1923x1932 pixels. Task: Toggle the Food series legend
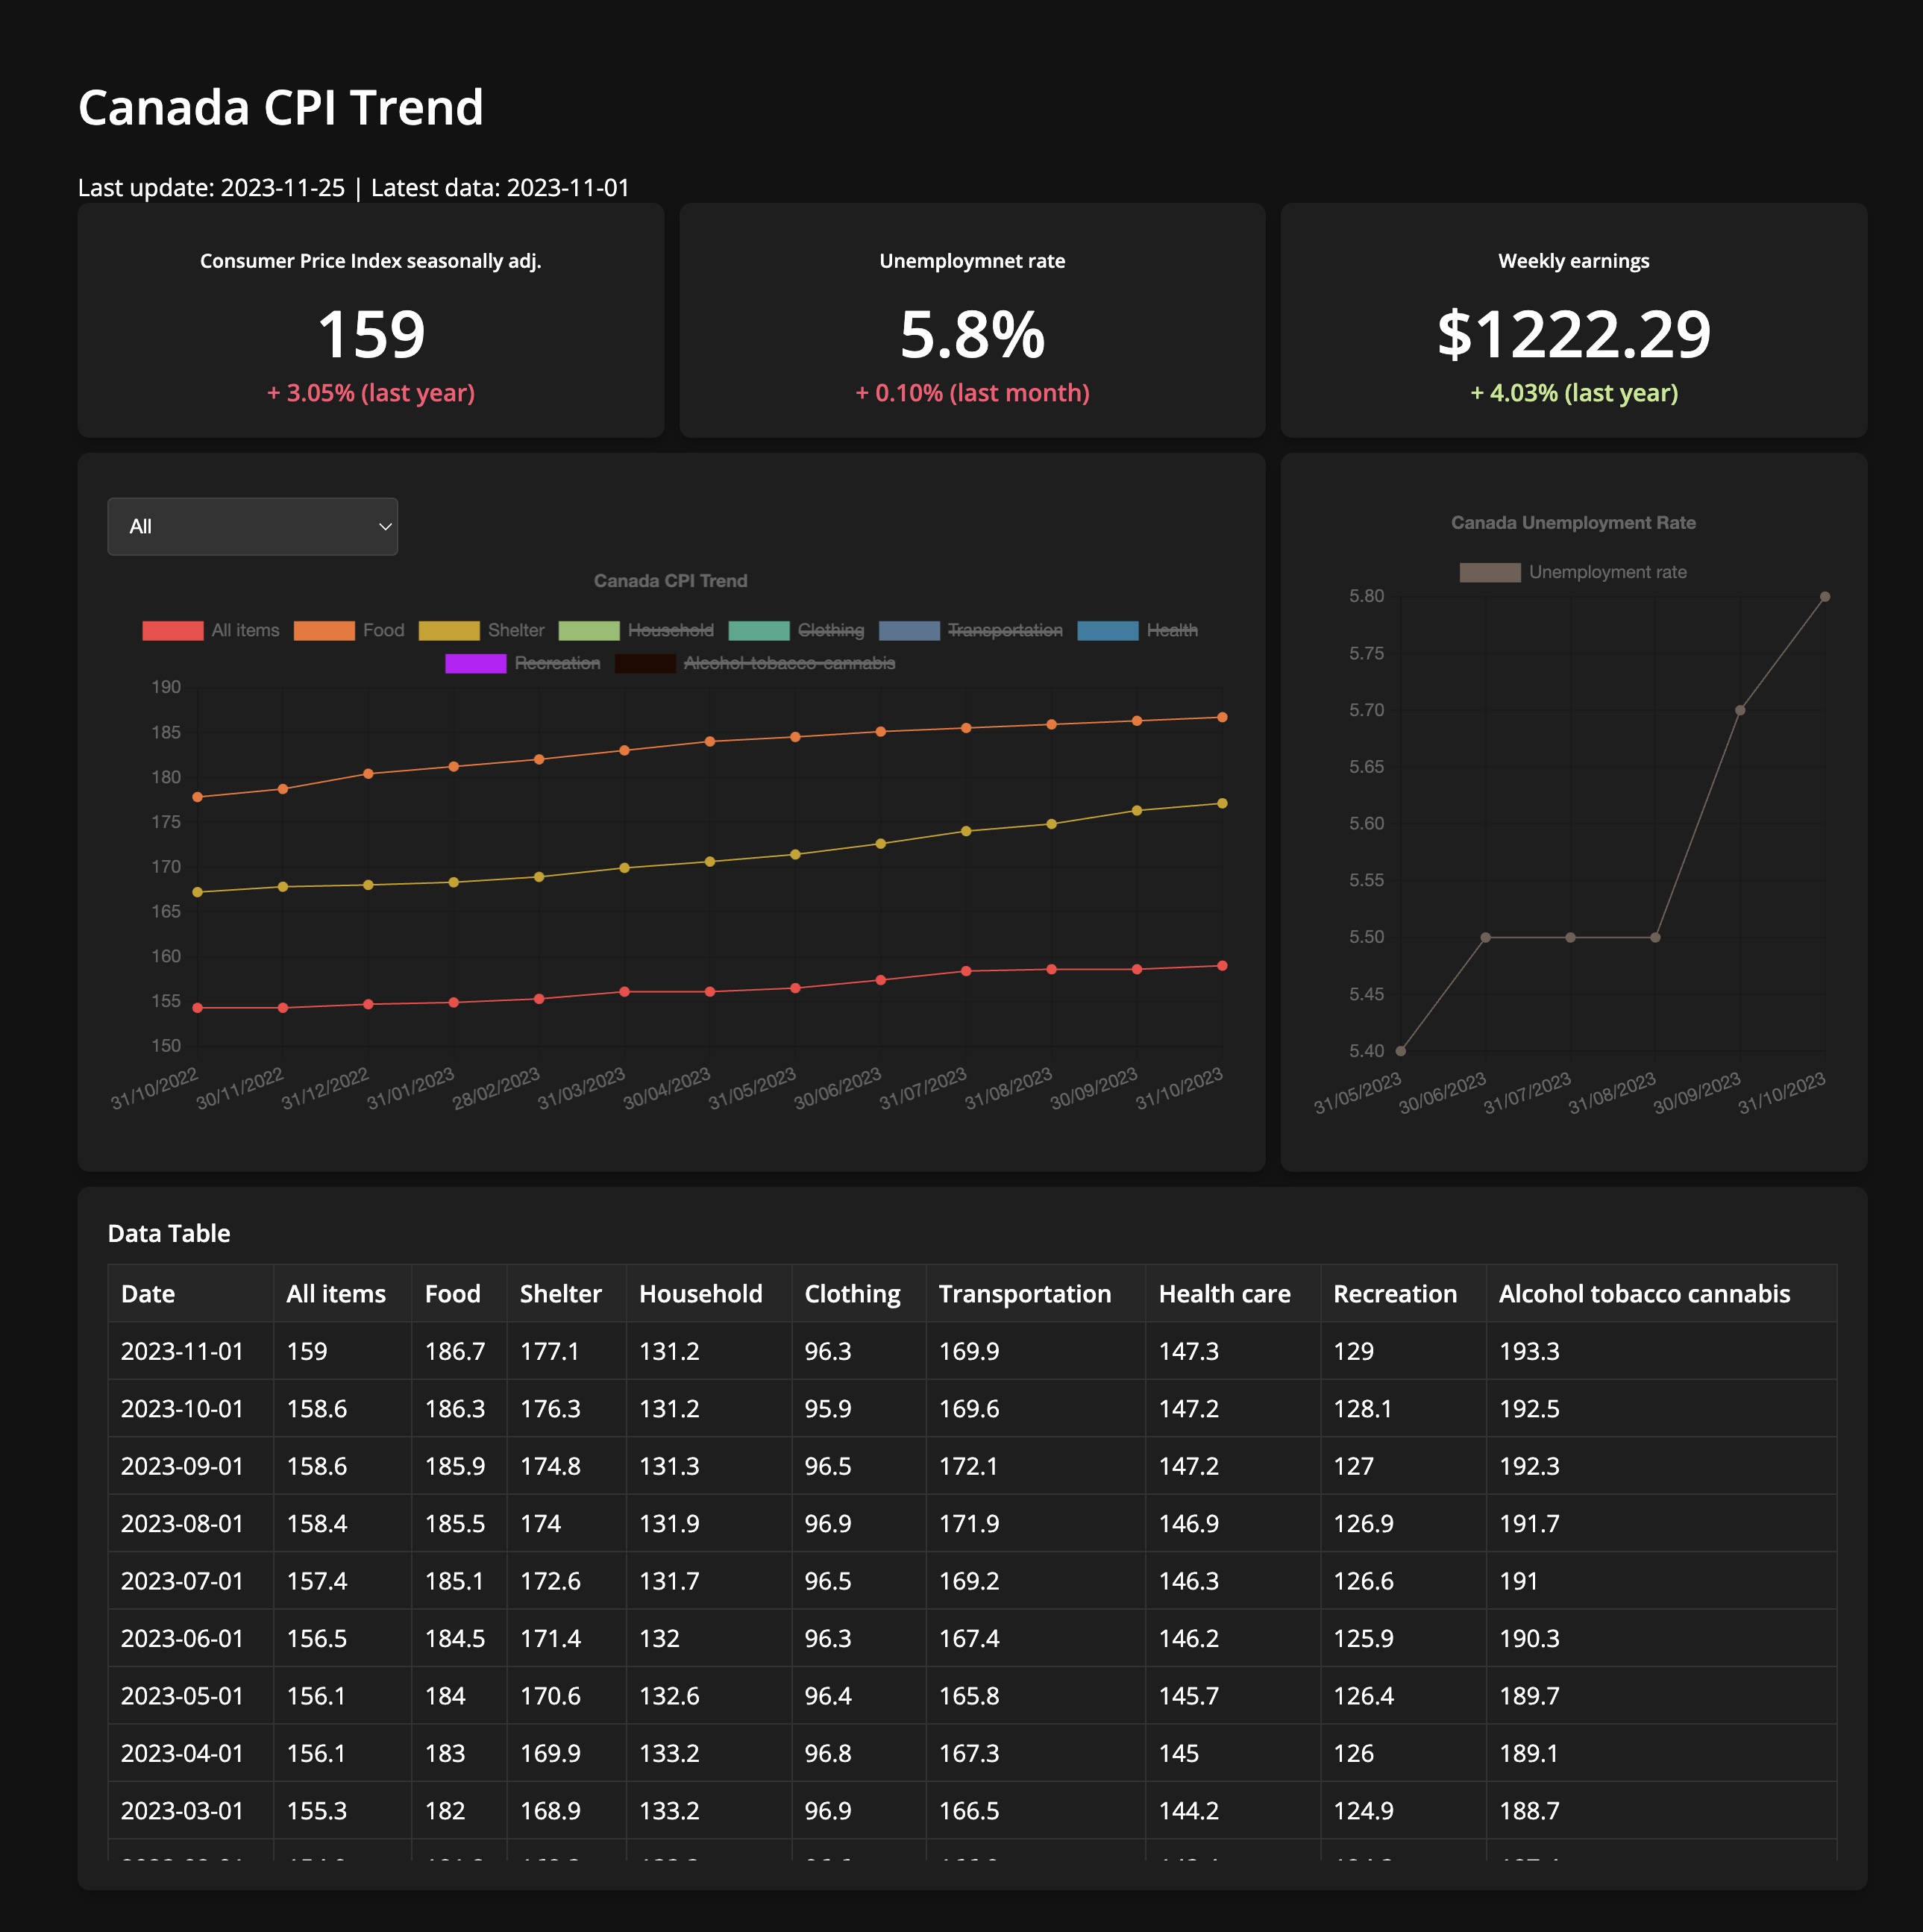click(x=324, y=631)
